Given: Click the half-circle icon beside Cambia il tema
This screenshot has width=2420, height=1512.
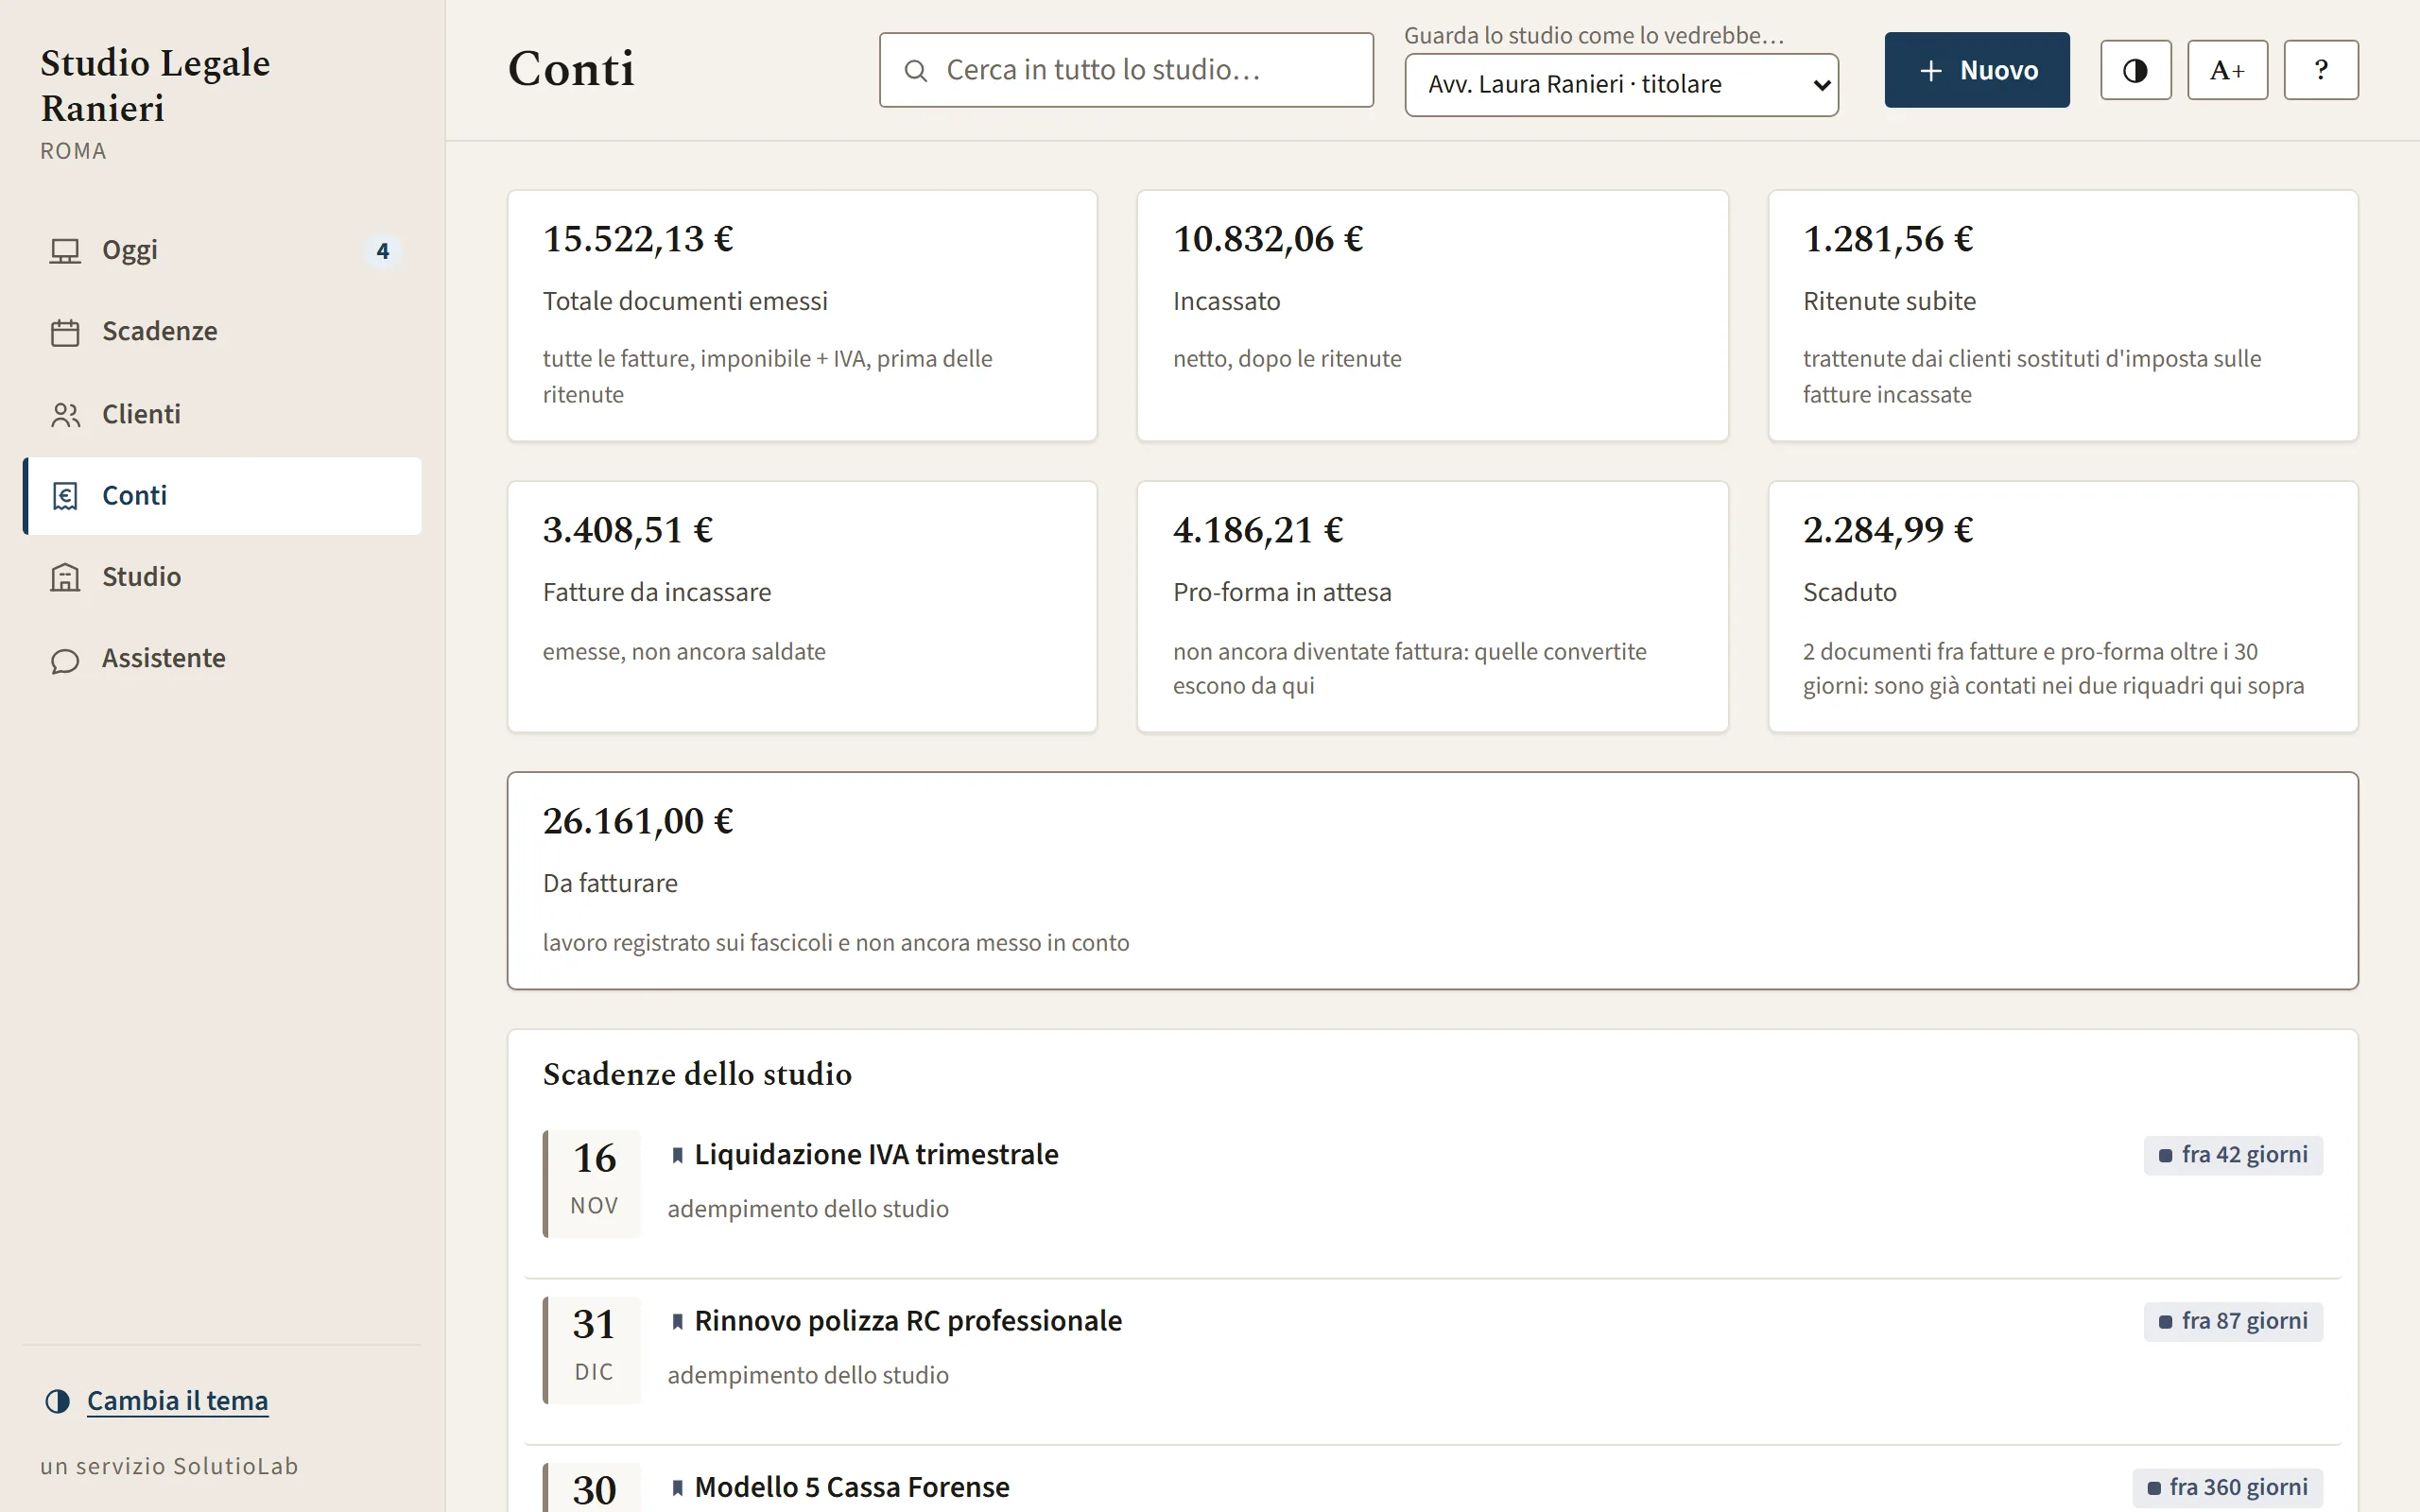Looking at the screenshot, I should coord(58,1401).
